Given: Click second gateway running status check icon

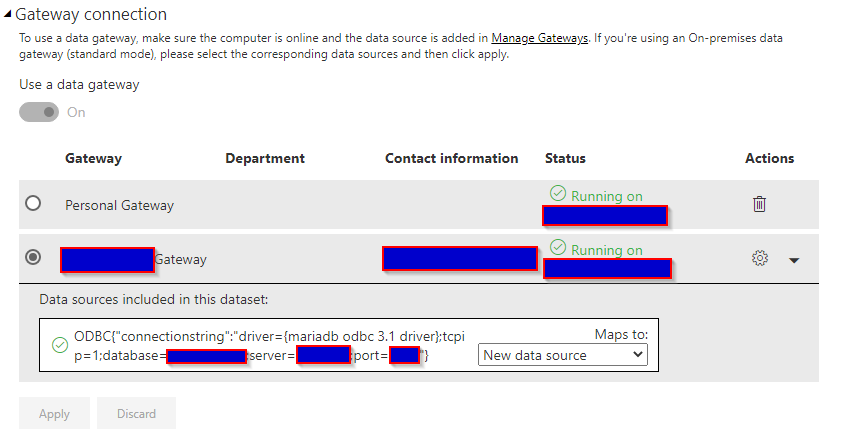Looking at the screenshot, I should [x=558, y=247].
